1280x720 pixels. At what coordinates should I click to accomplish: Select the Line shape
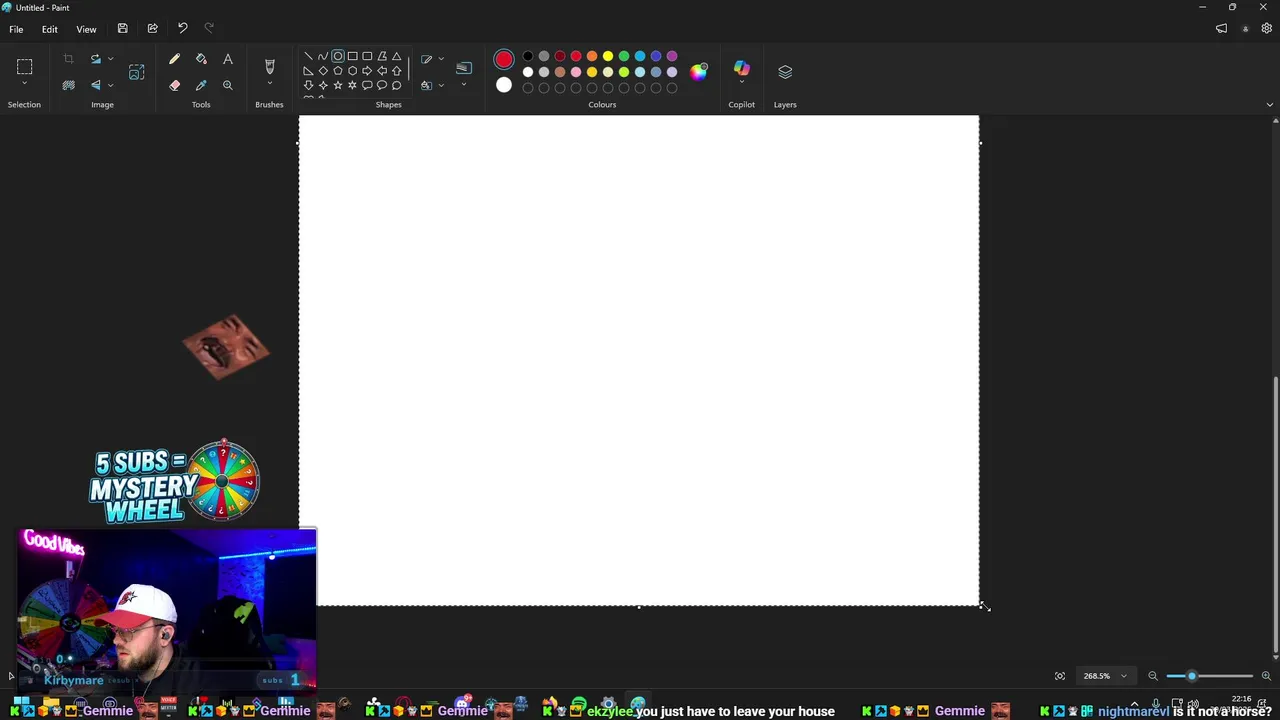pyautogui.click(x=308, y=56)
